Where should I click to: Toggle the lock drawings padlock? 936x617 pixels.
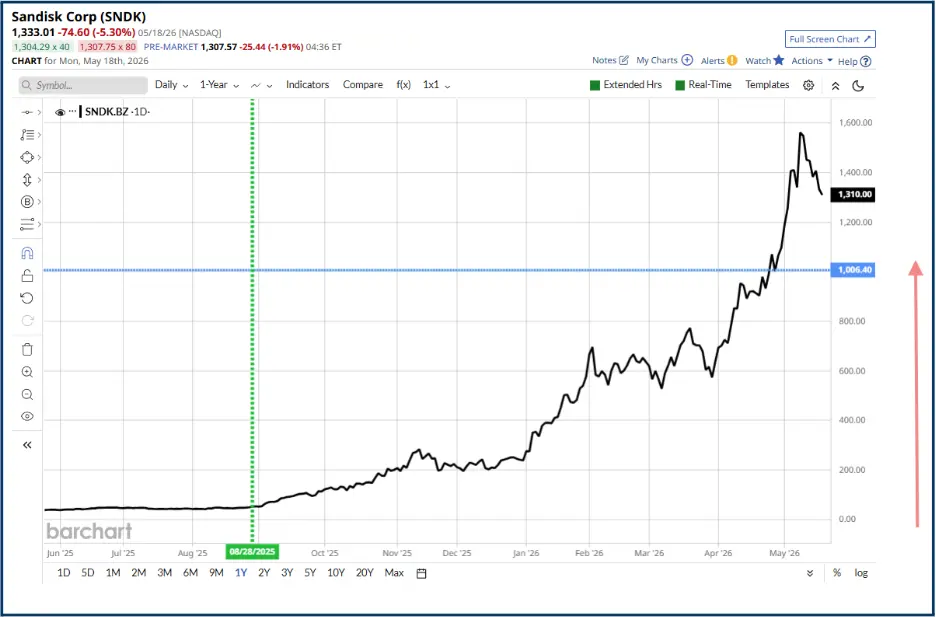coord(27,276)
